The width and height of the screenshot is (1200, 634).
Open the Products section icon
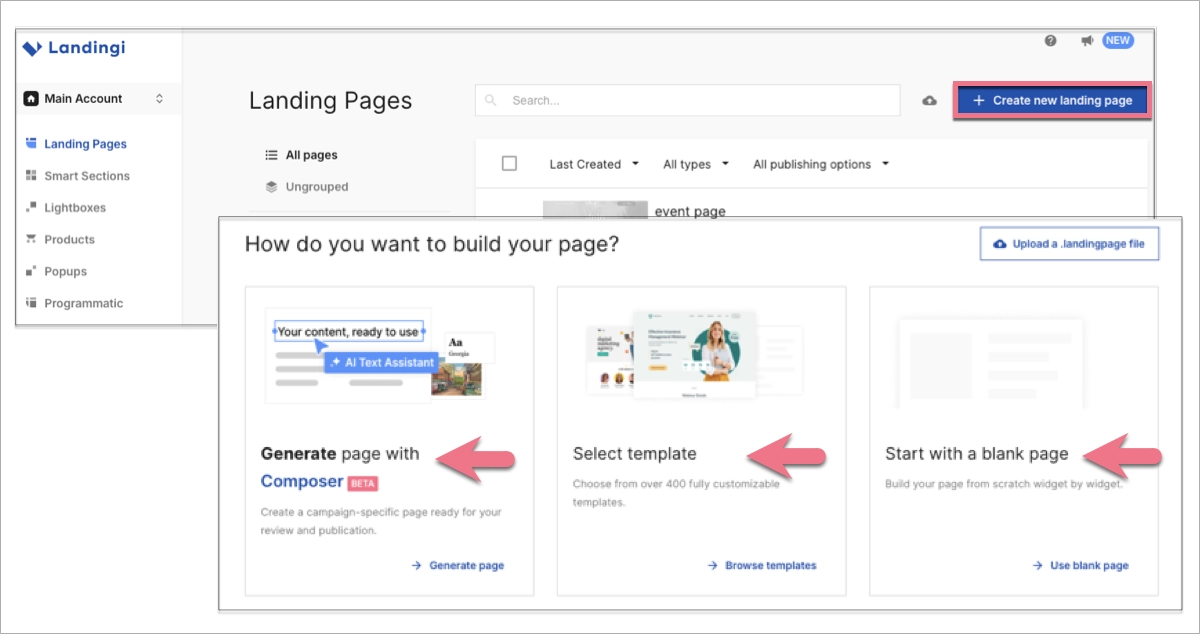(30, 239)
